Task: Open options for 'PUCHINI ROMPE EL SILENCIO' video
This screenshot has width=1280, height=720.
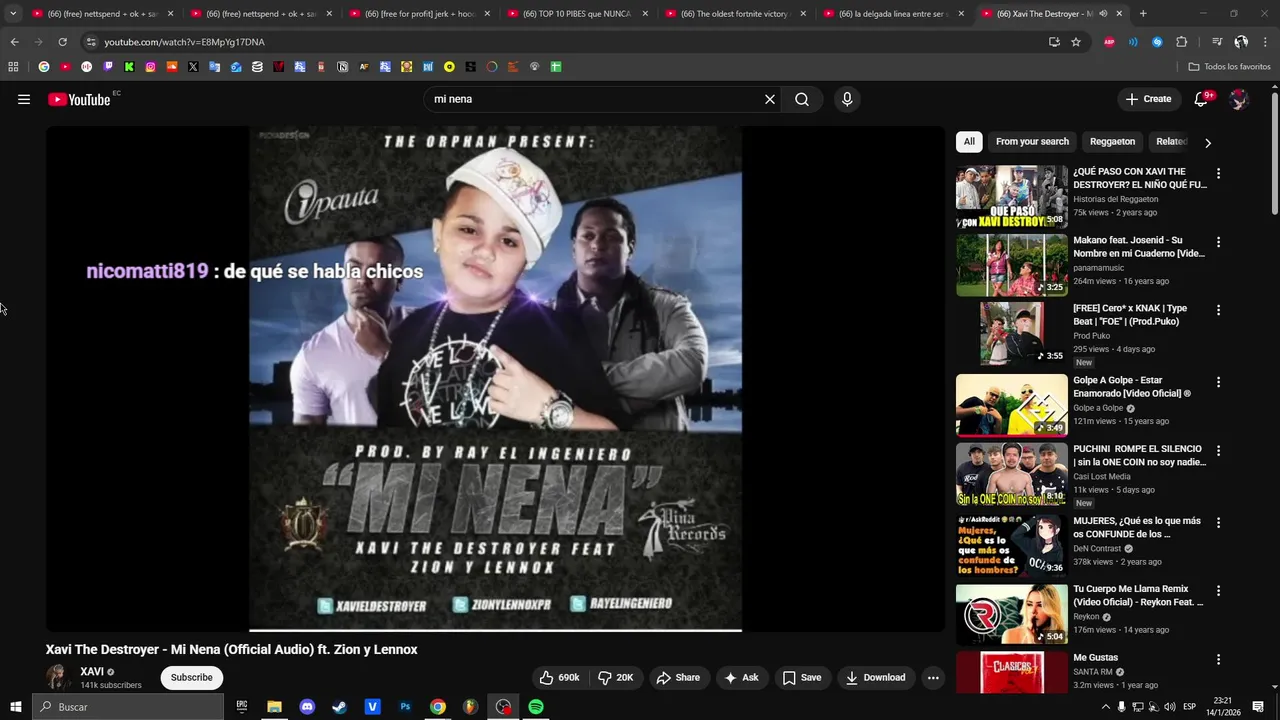Action: (x=1218, y=450)
